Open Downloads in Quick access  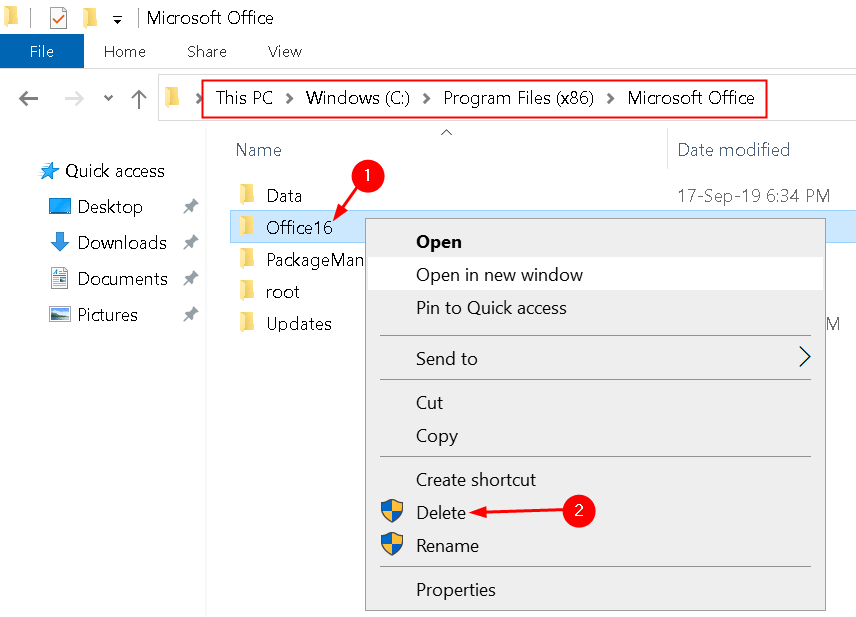click(122, 243)
